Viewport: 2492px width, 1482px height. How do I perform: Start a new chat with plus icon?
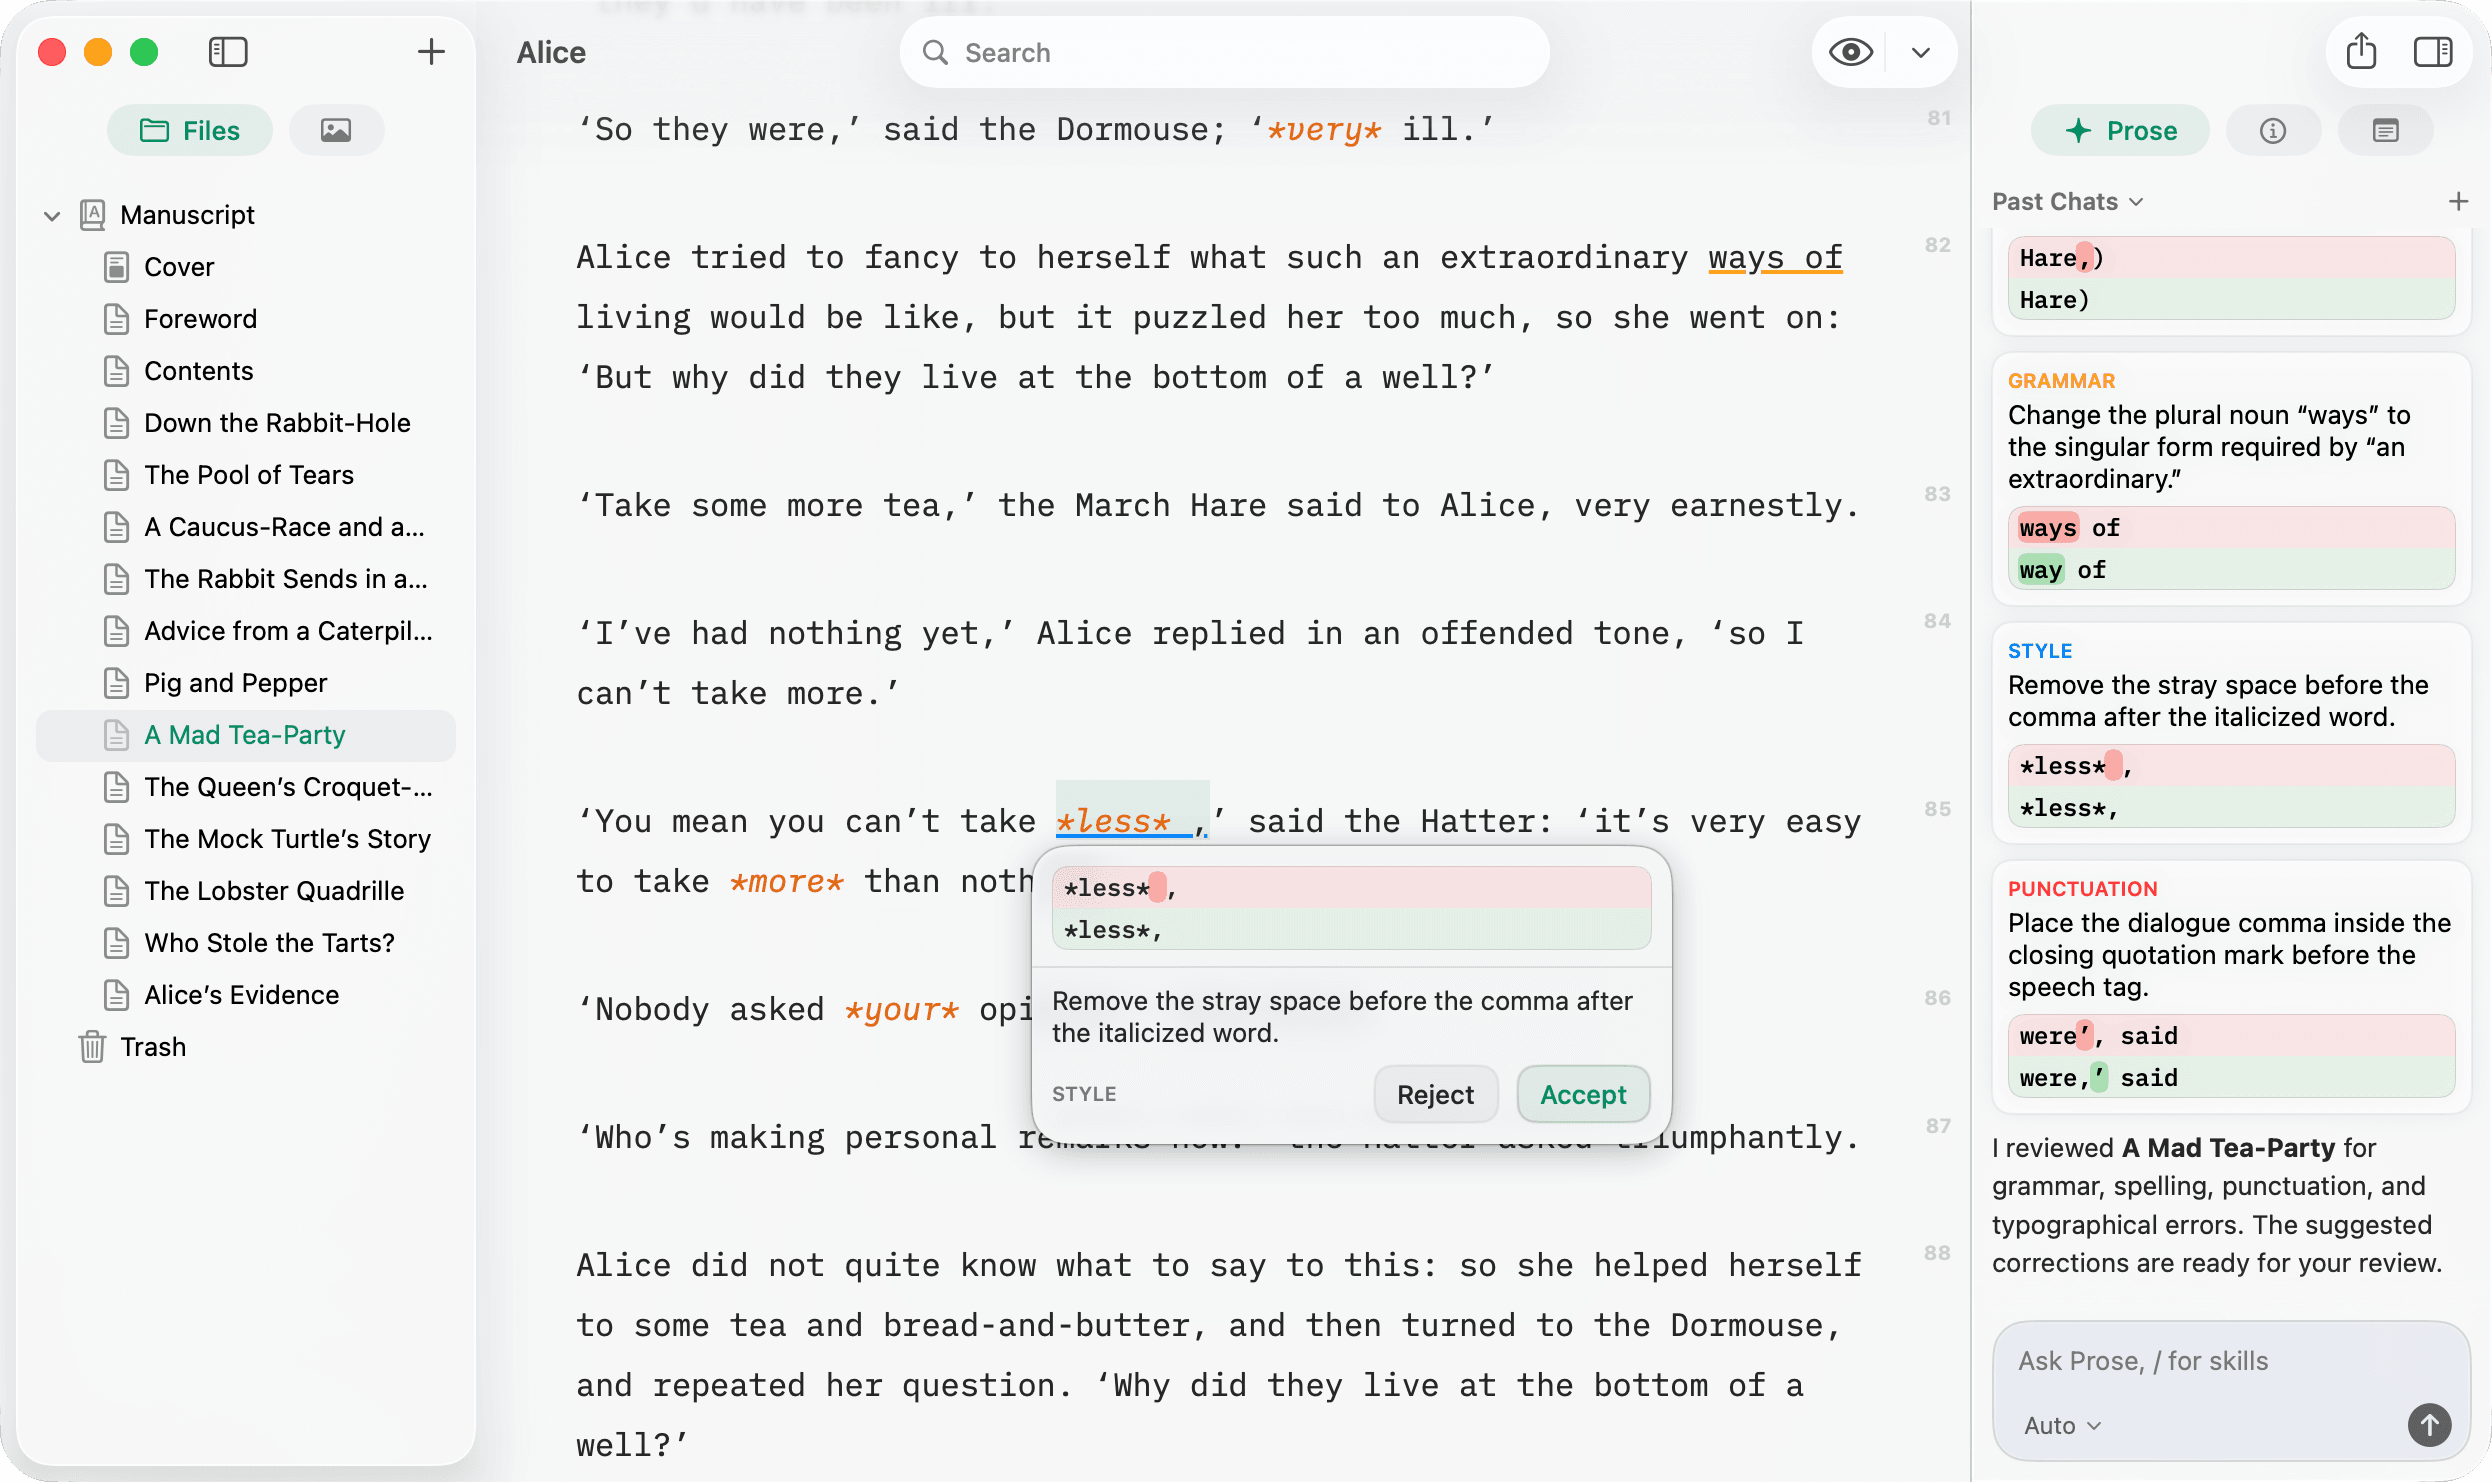2458,201
